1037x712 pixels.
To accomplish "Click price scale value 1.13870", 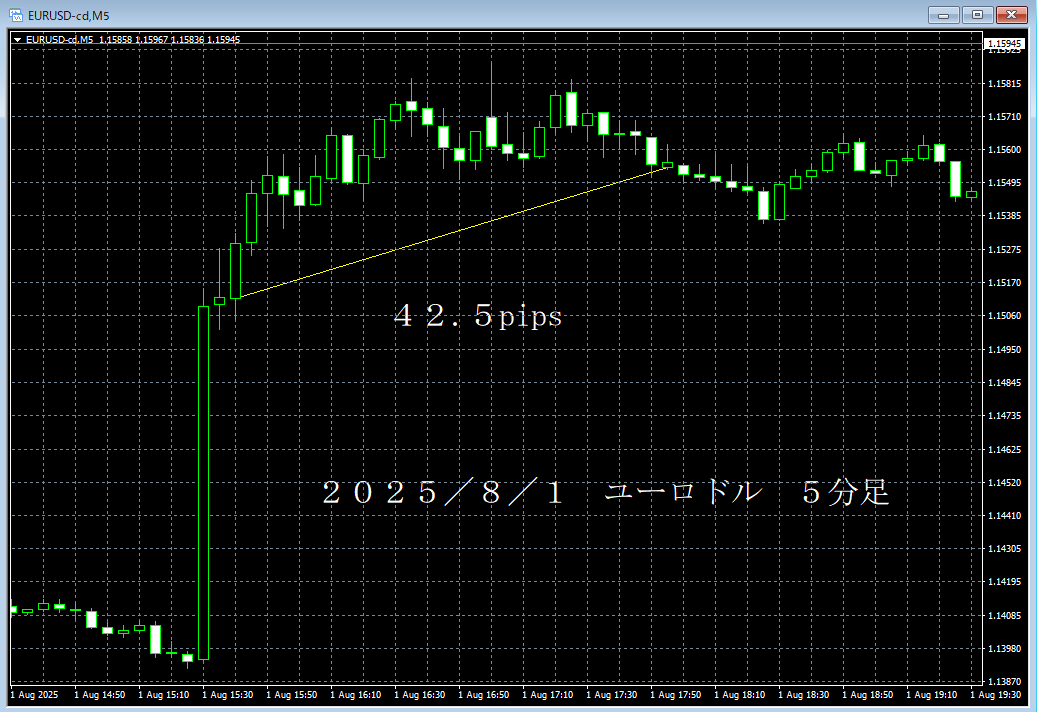I will 1004,682.
